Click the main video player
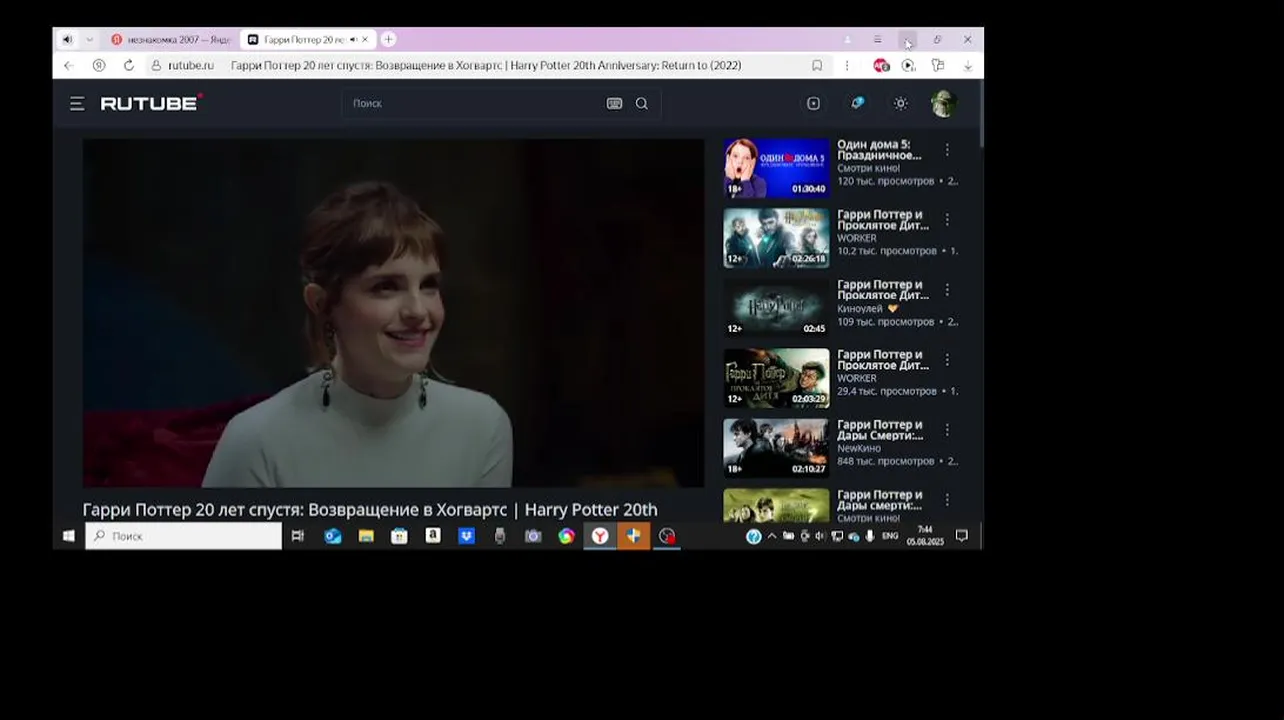1284x720 pixels. click(393, 313)
